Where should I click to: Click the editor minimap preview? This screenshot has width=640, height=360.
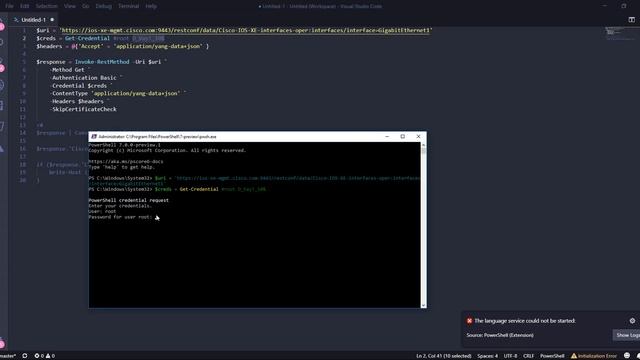click(x=620, y=33)
